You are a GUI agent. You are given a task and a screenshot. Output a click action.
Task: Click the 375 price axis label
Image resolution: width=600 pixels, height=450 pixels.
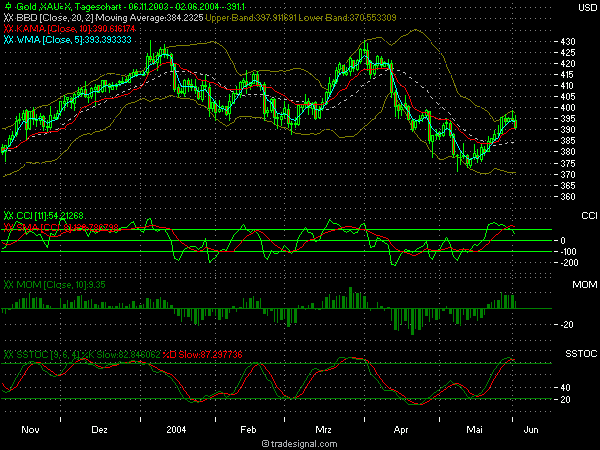568,163
